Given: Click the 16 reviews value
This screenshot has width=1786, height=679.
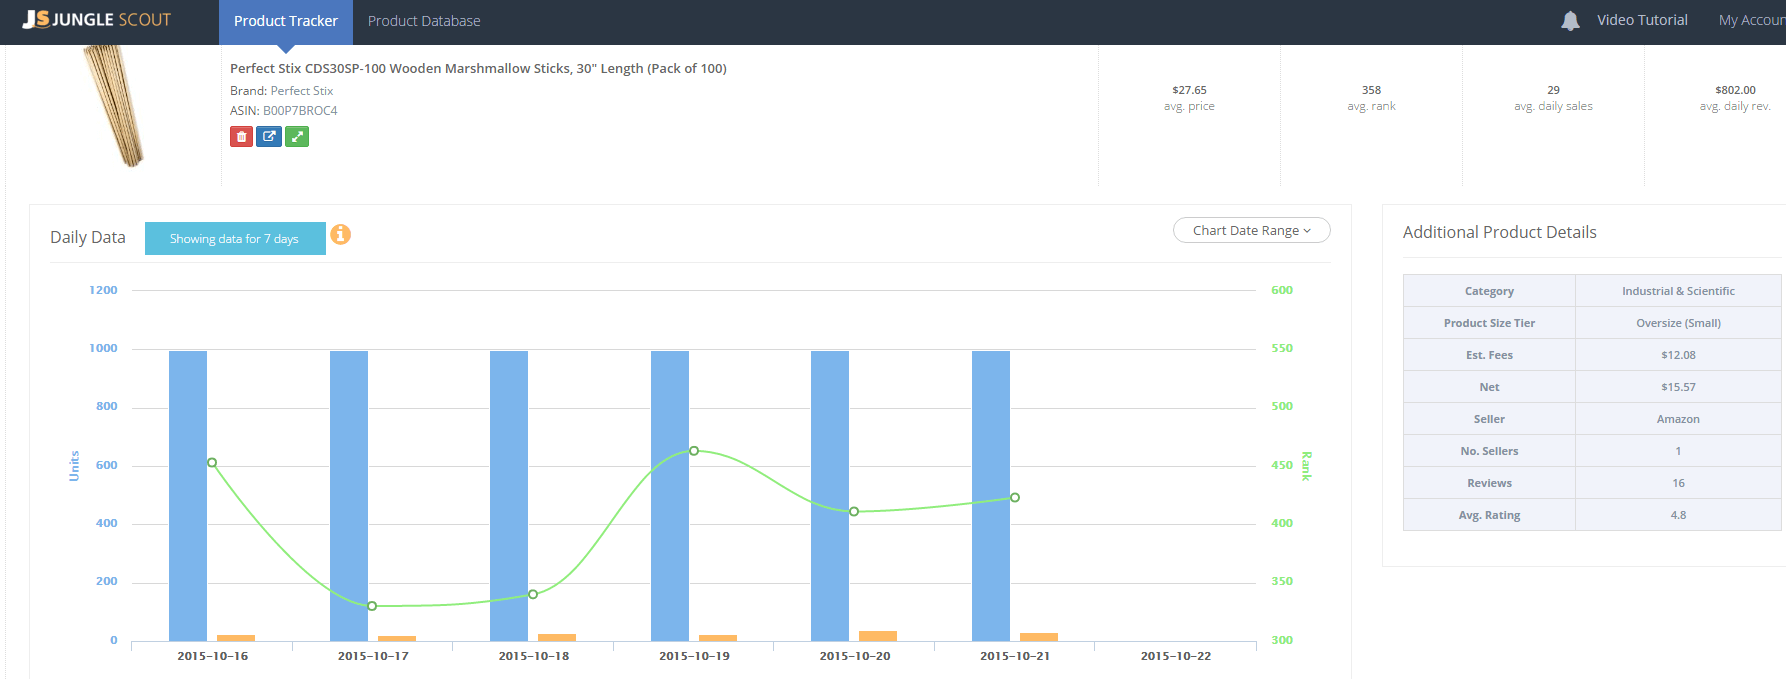Looking at the screenshot, I should (1678, 483).
